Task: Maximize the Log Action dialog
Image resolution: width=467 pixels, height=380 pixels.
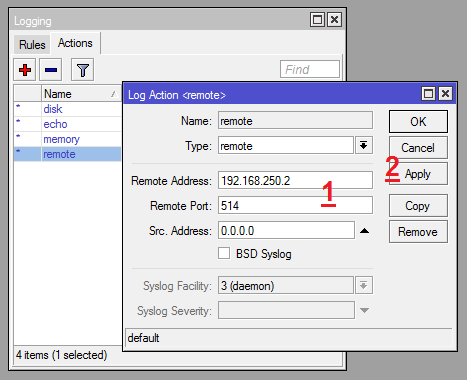Action: tap(428, 94)
